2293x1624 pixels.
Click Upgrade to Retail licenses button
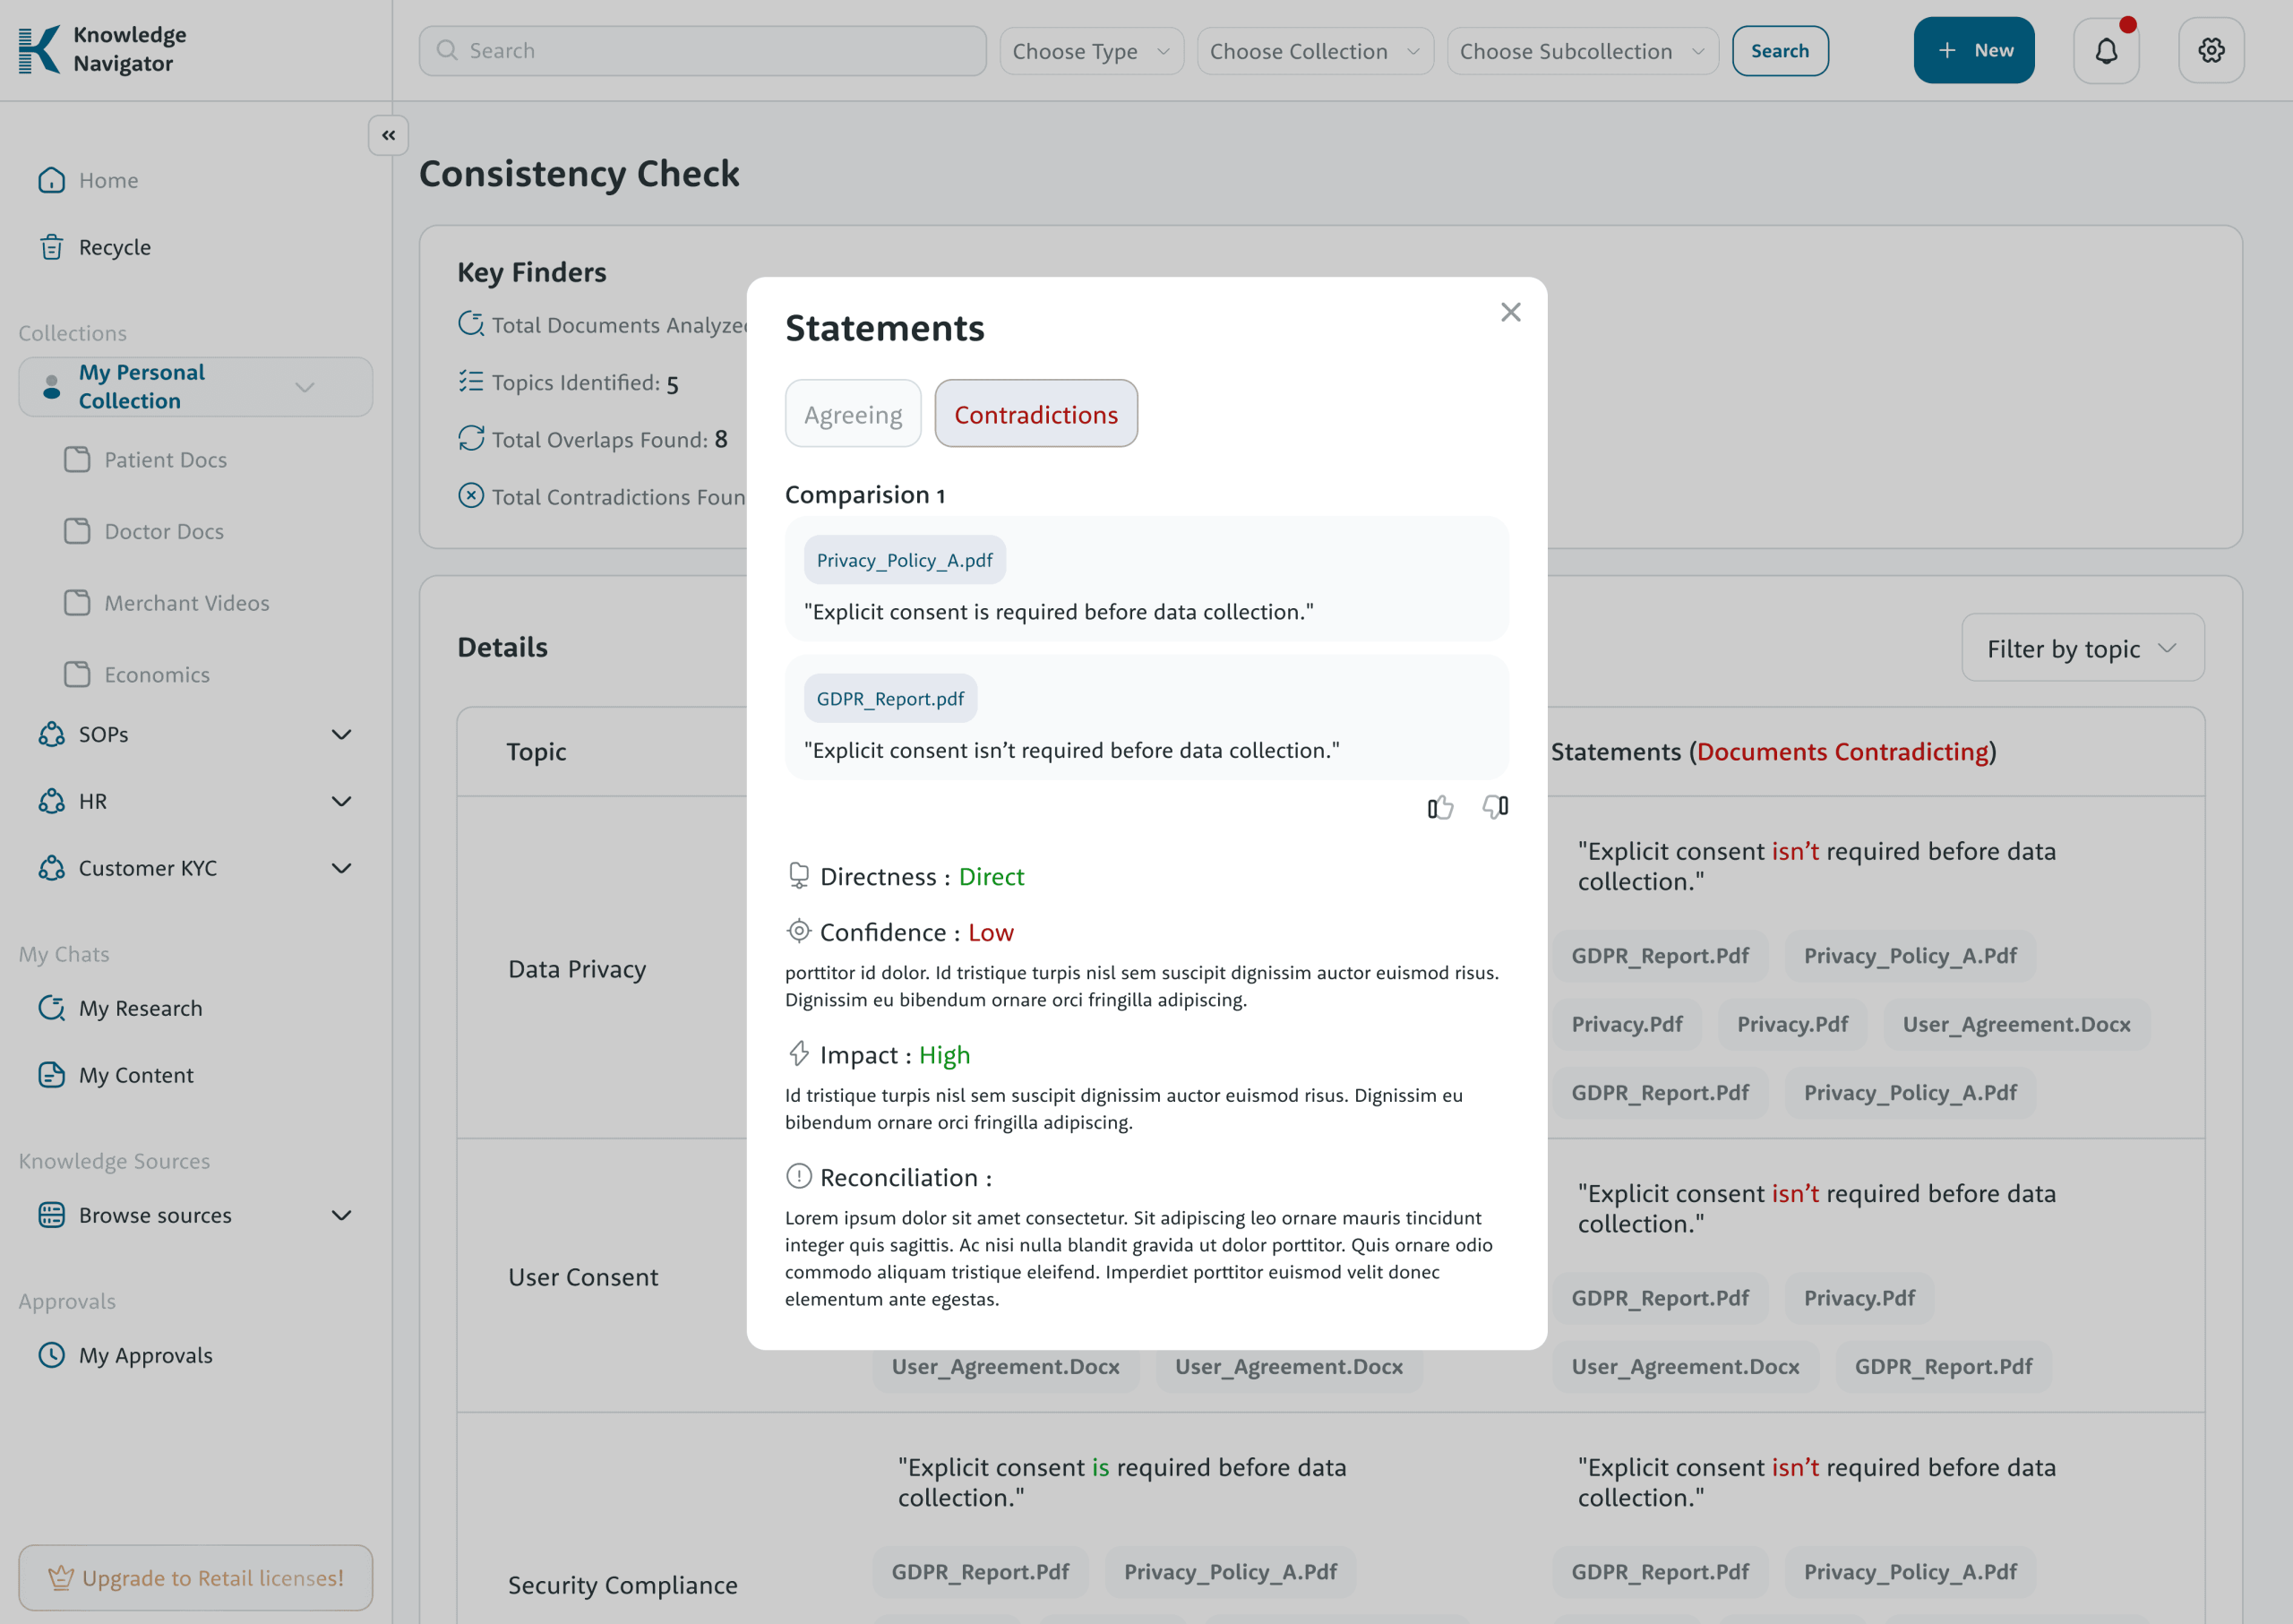pos(196,1577)
